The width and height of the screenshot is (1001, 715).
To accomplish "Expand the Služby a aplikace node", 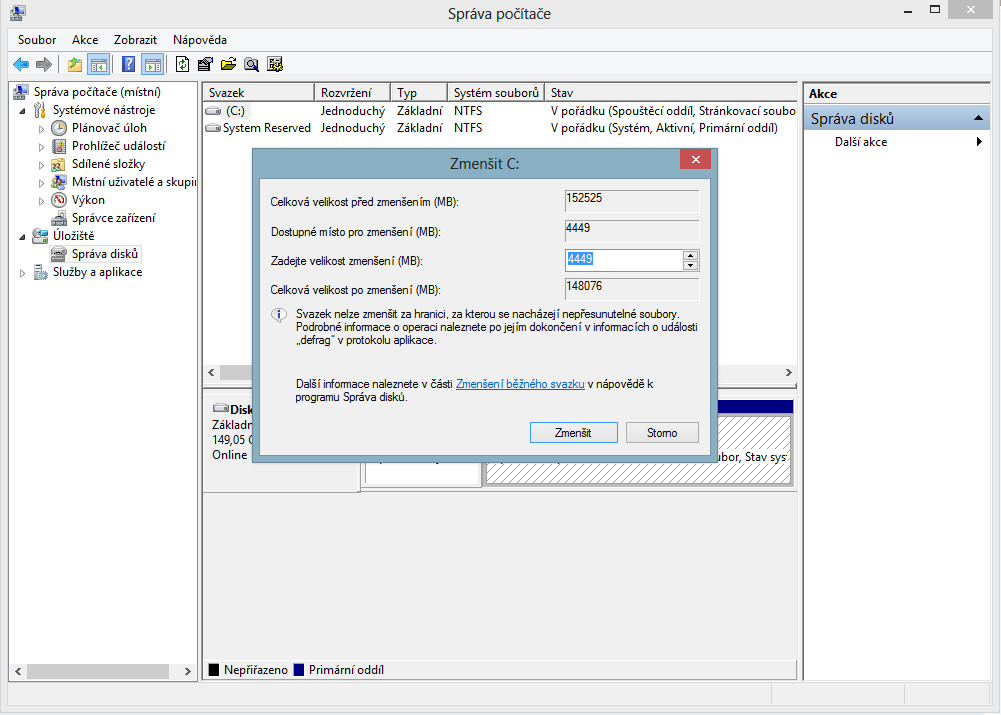I will [x=23, y=273].
